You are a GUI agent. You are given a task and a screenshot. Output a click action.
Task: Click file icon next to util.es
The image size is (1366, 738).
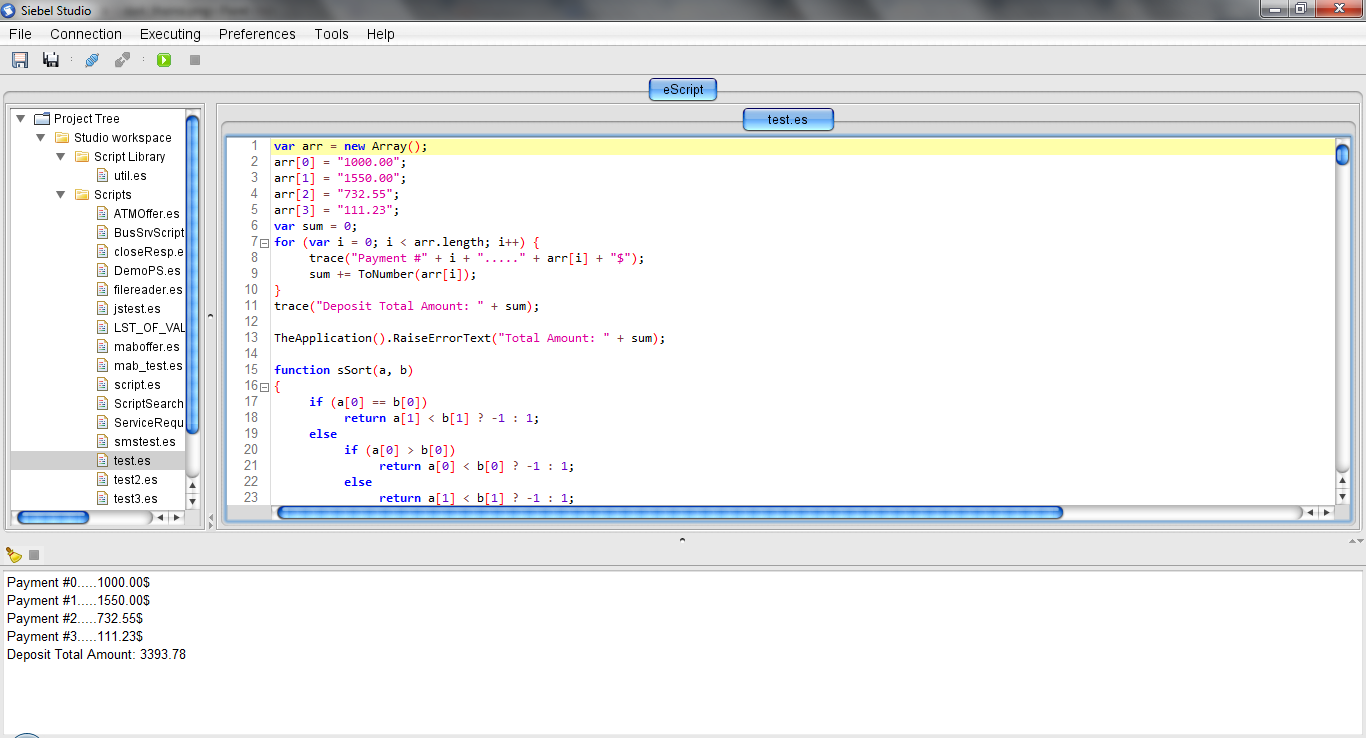pyautogui.click(x=103, y=176)
